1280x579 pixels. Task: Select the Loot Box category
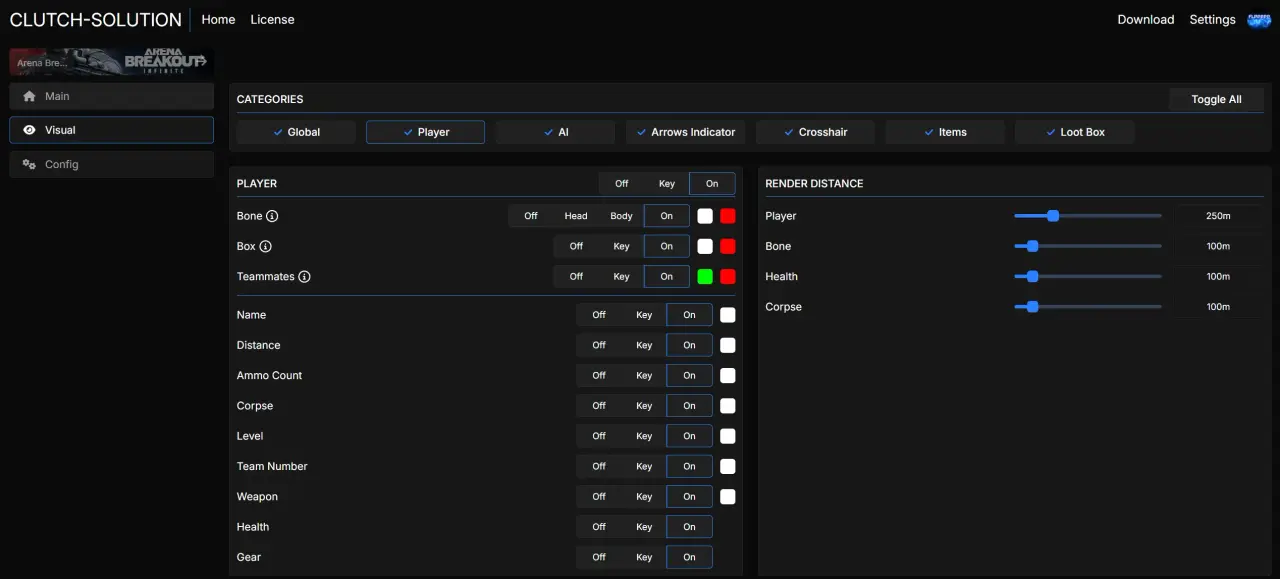tap(1074, 132)
